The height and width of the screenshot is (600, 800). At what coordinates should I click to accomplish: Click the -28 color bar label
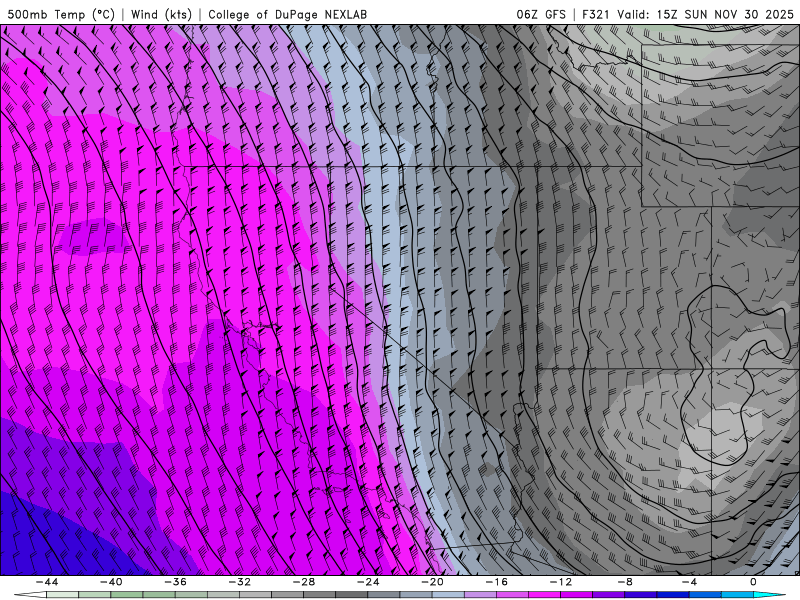point(304,582)
